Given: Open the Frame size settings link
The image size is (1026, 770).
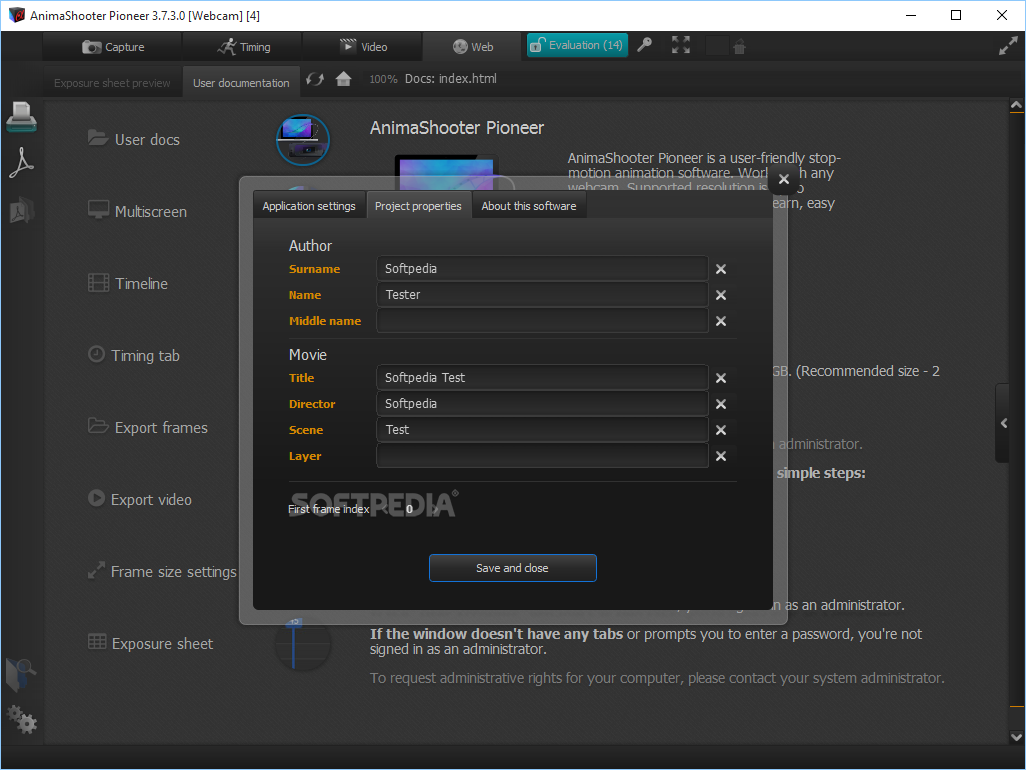Looking at the screenshot, I should point(162,571).
